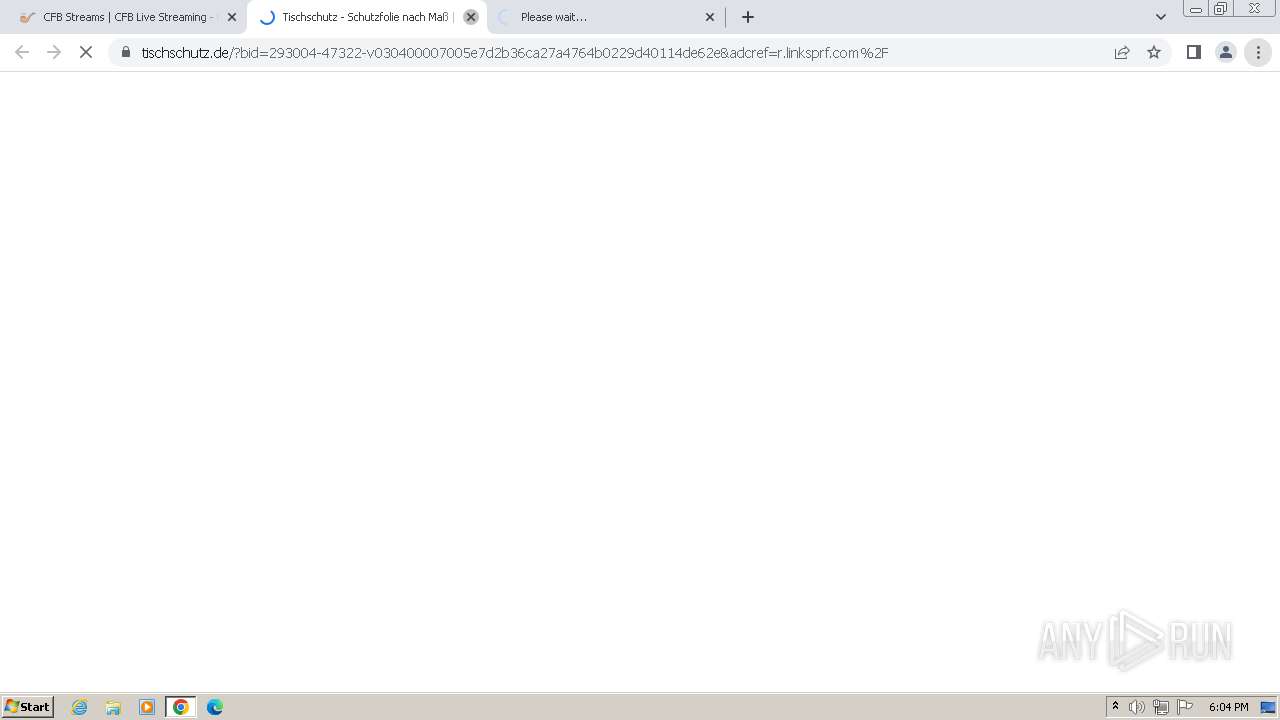Open the Windows Start menu
The height and width of the screenshot is (720, 1280).
[28, 707]
